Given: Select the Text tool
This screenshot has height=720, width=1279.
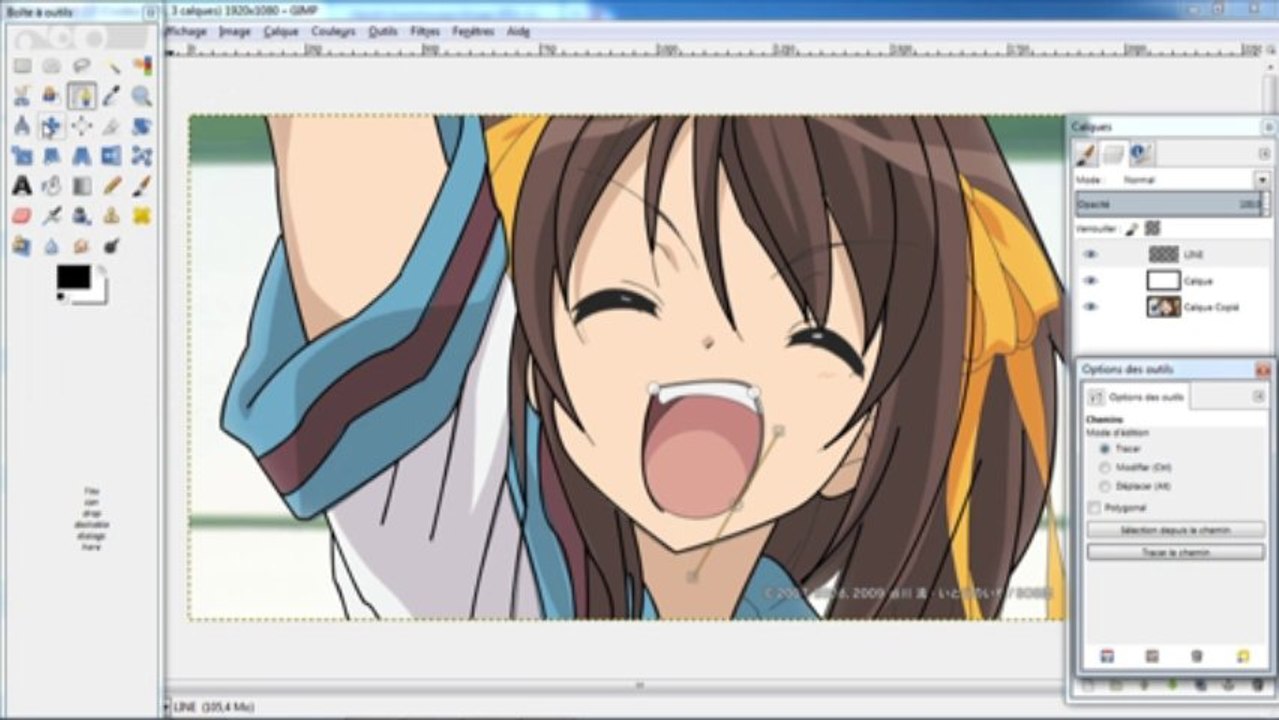Looking at the screenshot, I should click(x=22, y=186).
